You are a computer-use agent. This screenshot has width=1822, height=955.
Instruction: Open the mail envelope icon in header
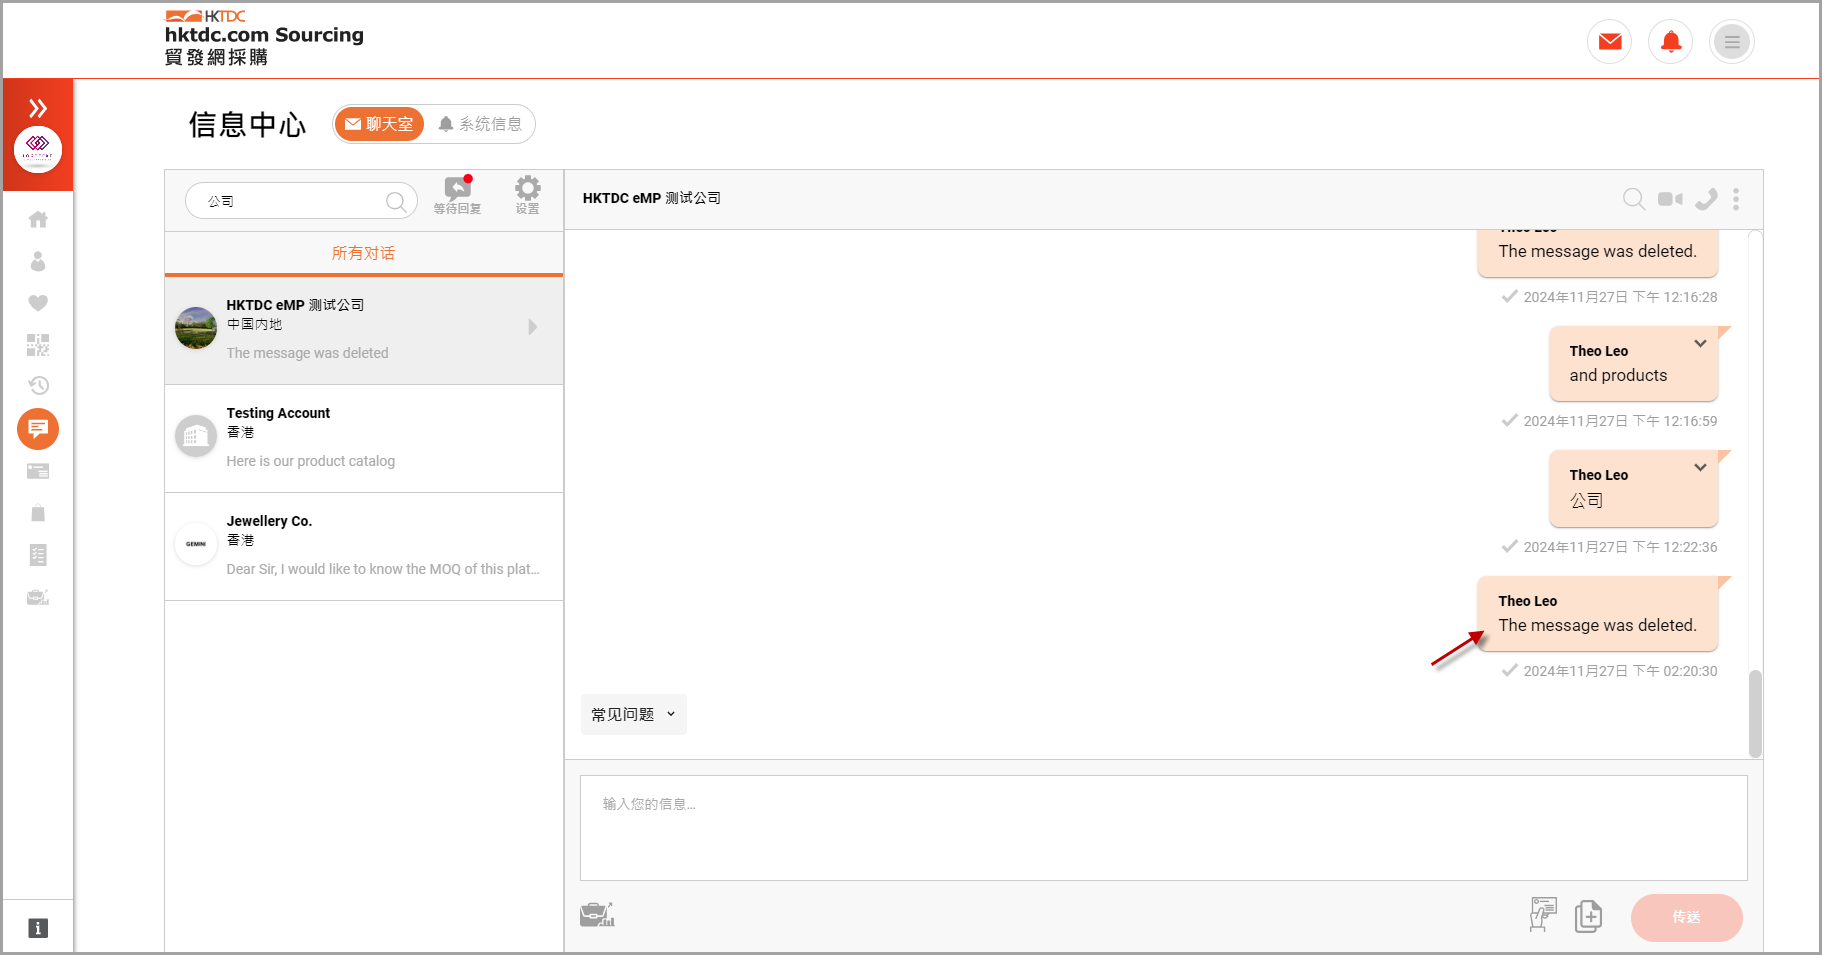pyautogui.click(x=1610, y=42)
